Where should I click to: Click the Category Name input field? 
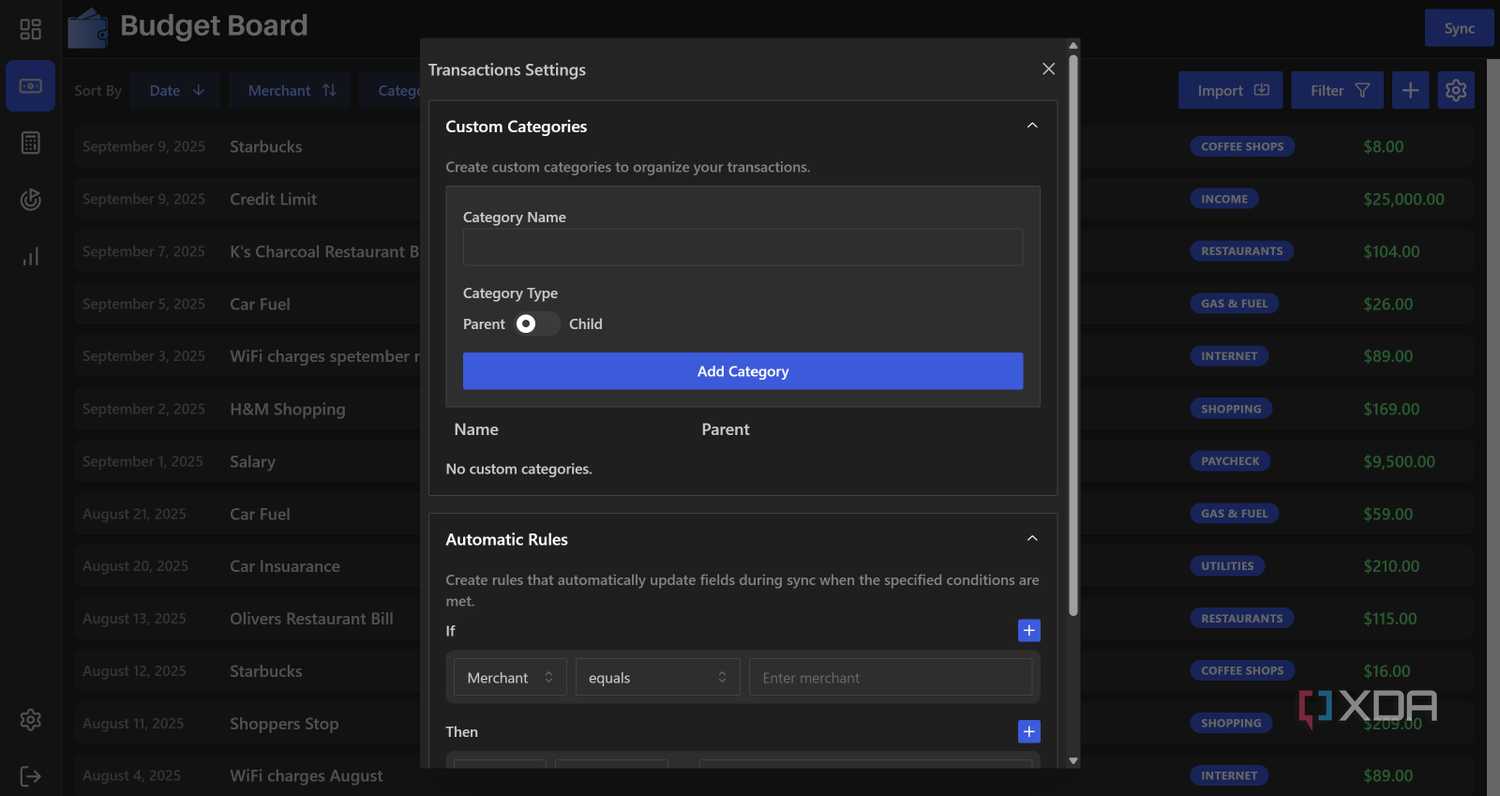[x=743, y=247]
